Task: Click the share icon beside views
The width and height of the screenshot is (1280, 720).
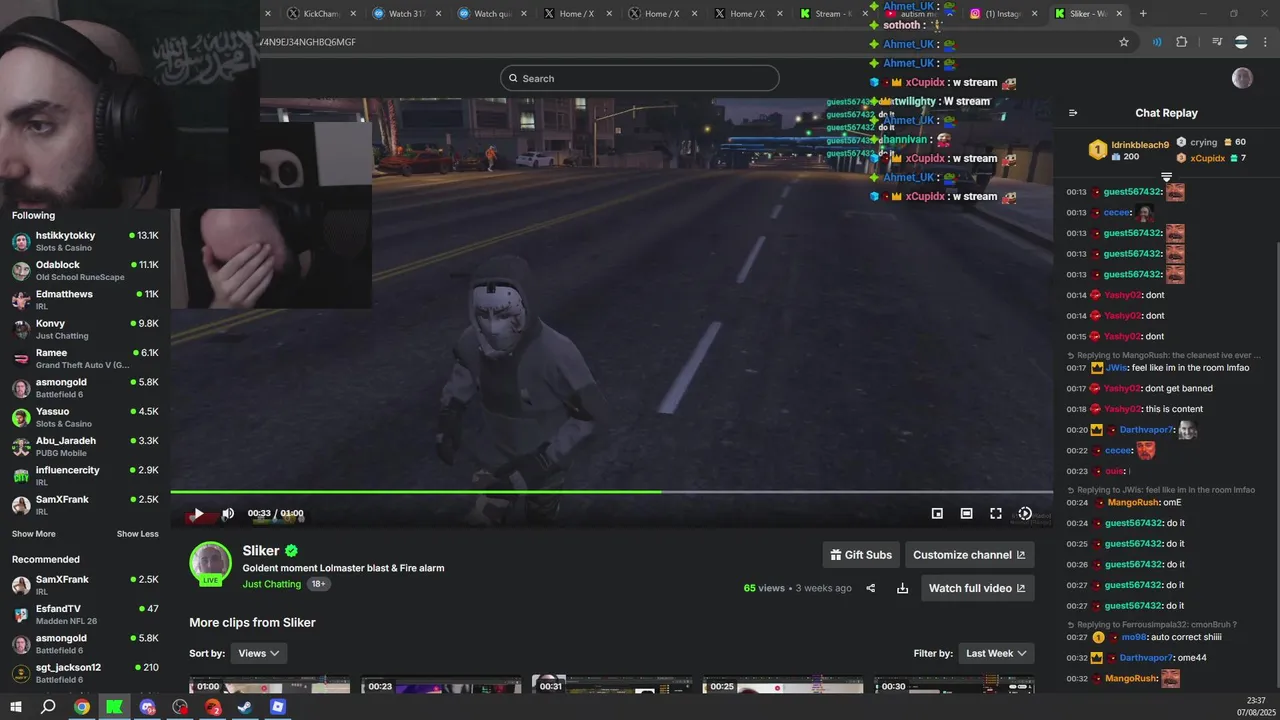Action: [x=870, y=588]
